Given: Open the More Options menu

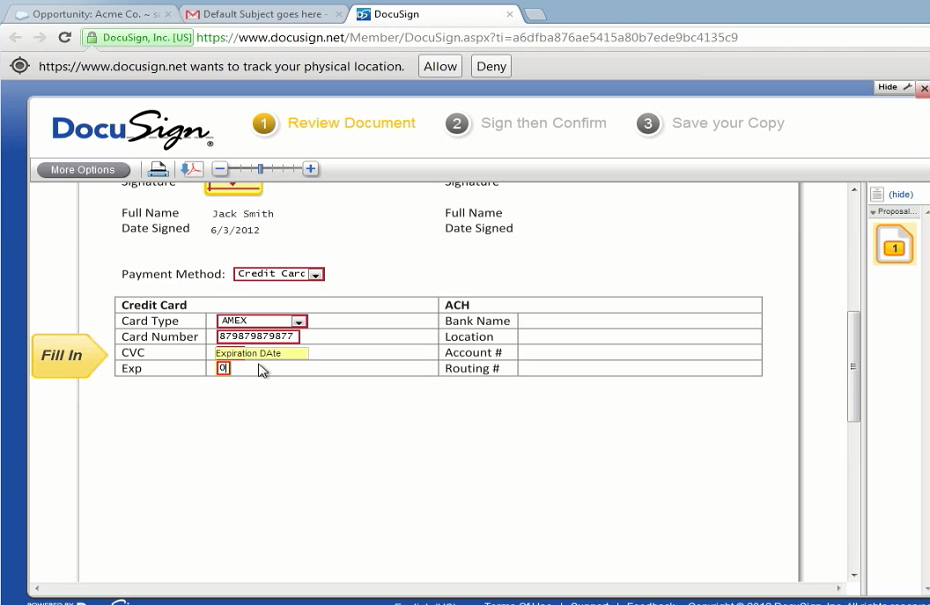Looking at the screenshot, I should (83, 170).
